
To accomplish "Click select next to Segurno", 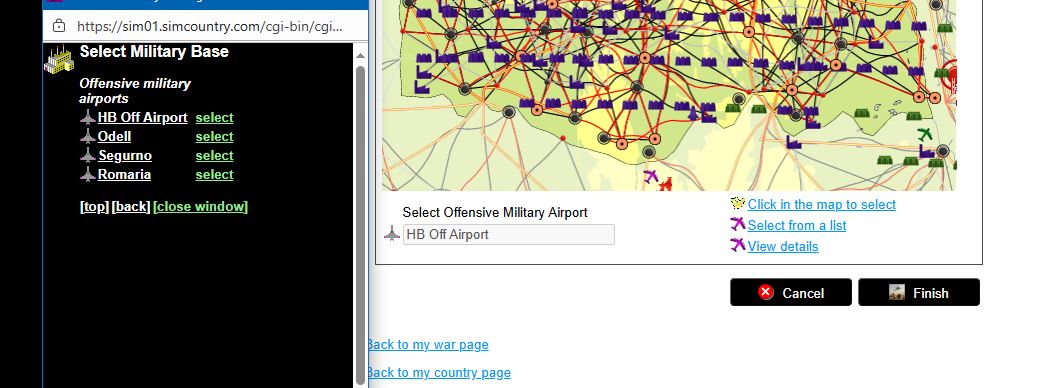I will point(214,155).
